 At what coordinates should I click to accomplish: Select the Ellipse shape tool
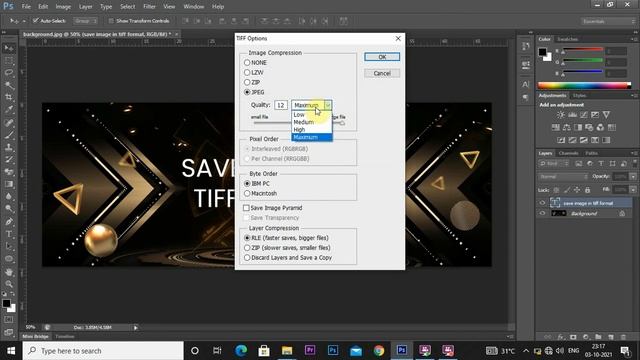pyautogui.click(x=9, y=259)
